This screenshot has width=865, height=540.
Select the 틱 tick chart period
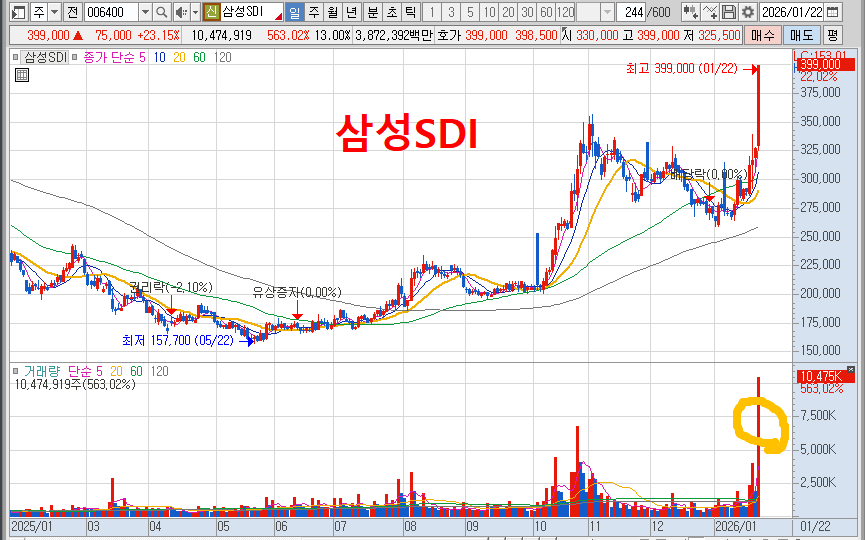[411, 12]
